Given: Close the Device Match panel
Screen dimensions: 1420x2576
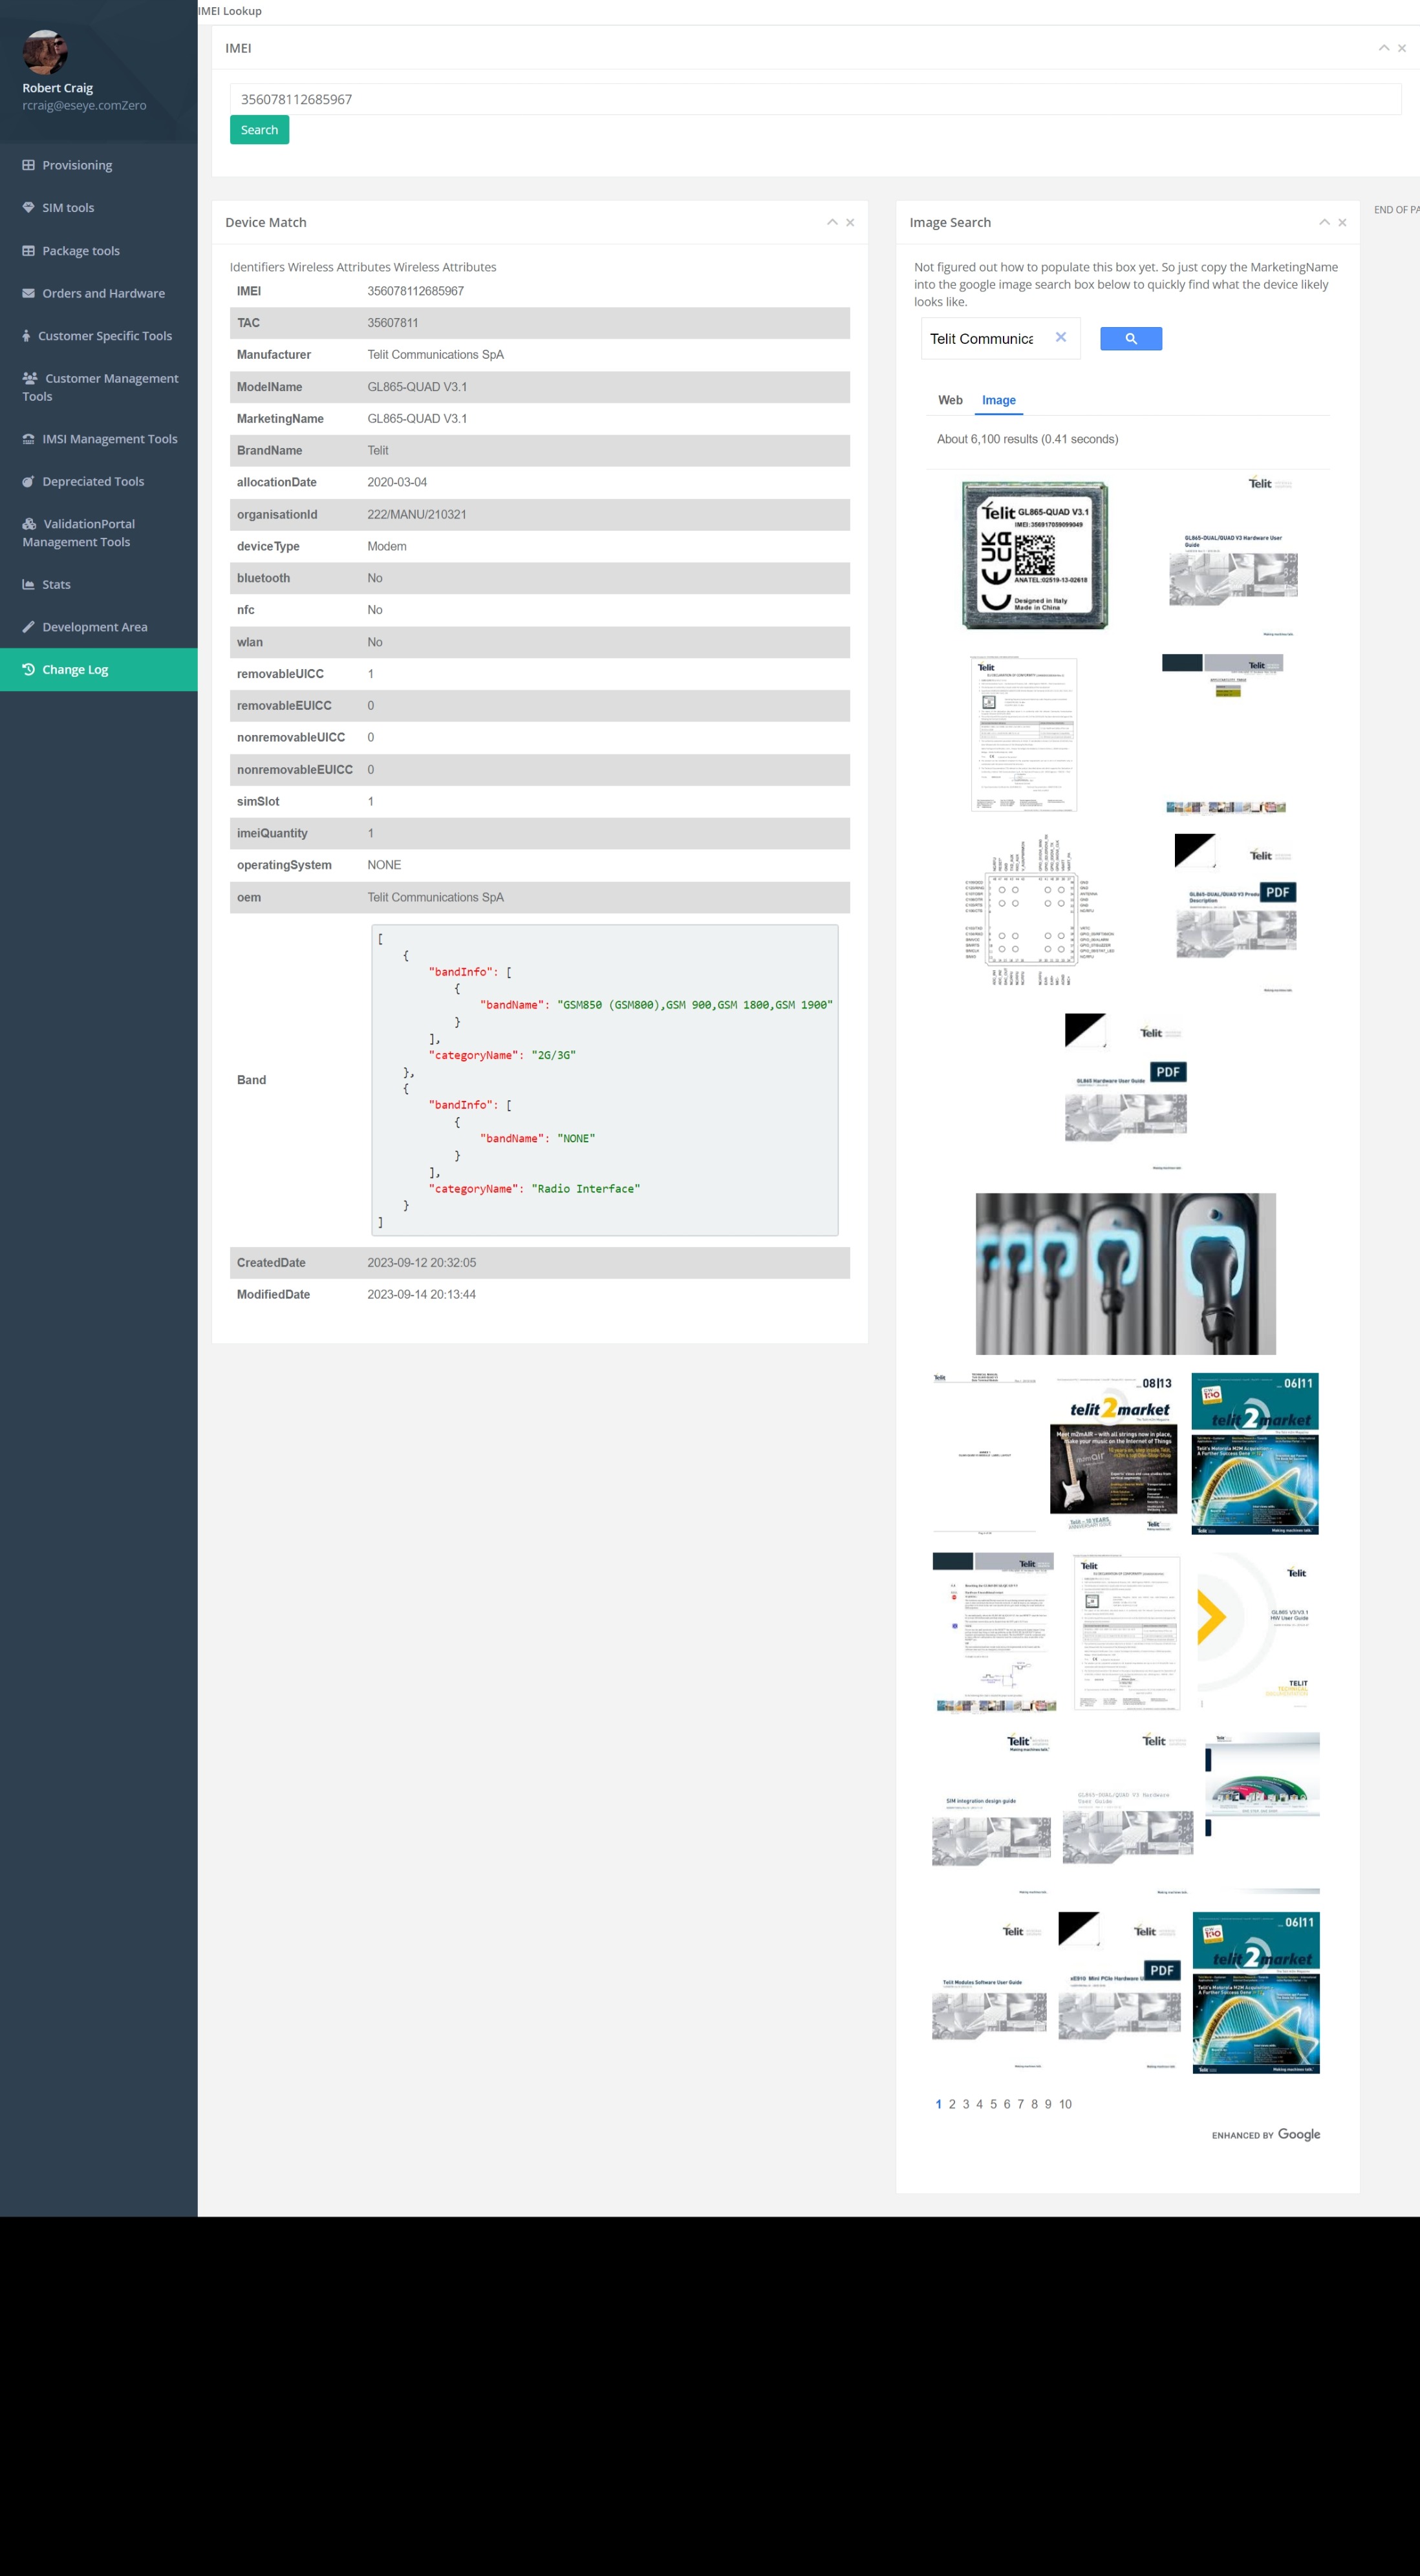Looking at the screenshot, I should point(850,222).
